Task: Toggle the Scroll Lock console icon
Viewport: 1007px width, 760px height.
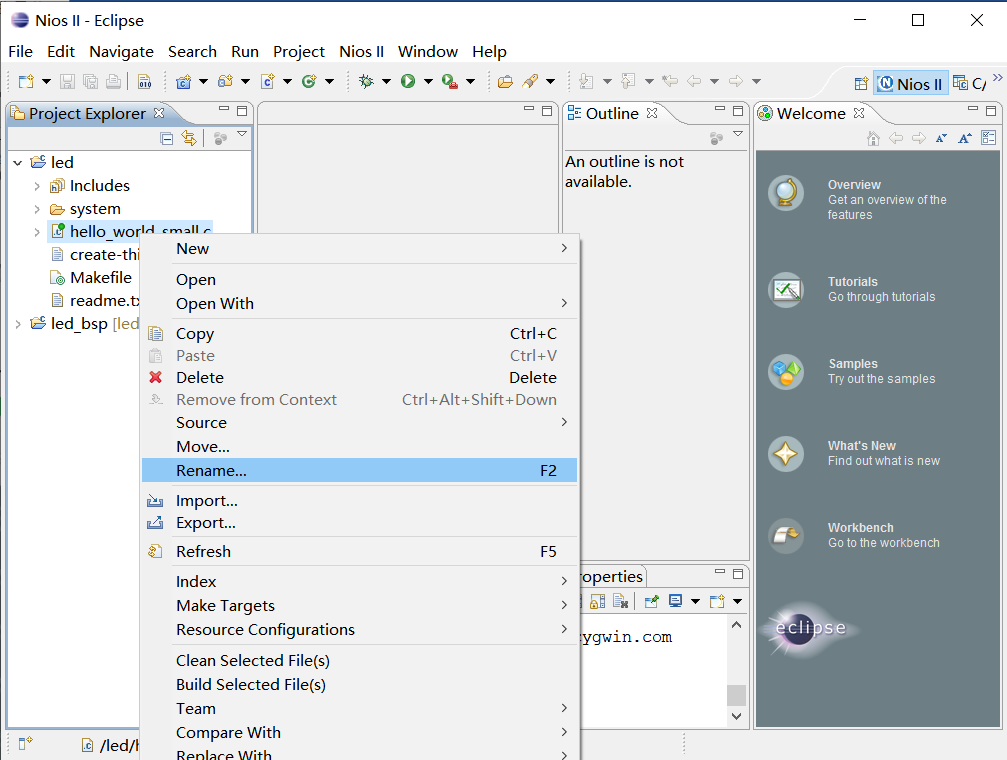Action: point(597,601)
